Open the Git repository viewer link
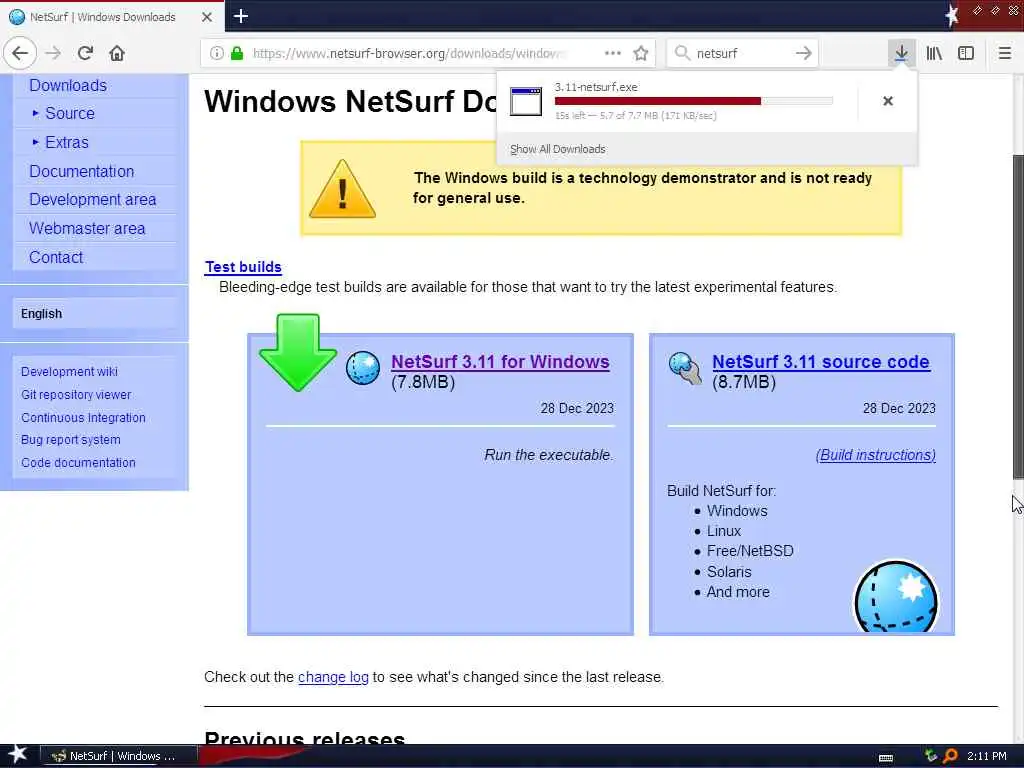The image size is (1024, 768). 76,394
